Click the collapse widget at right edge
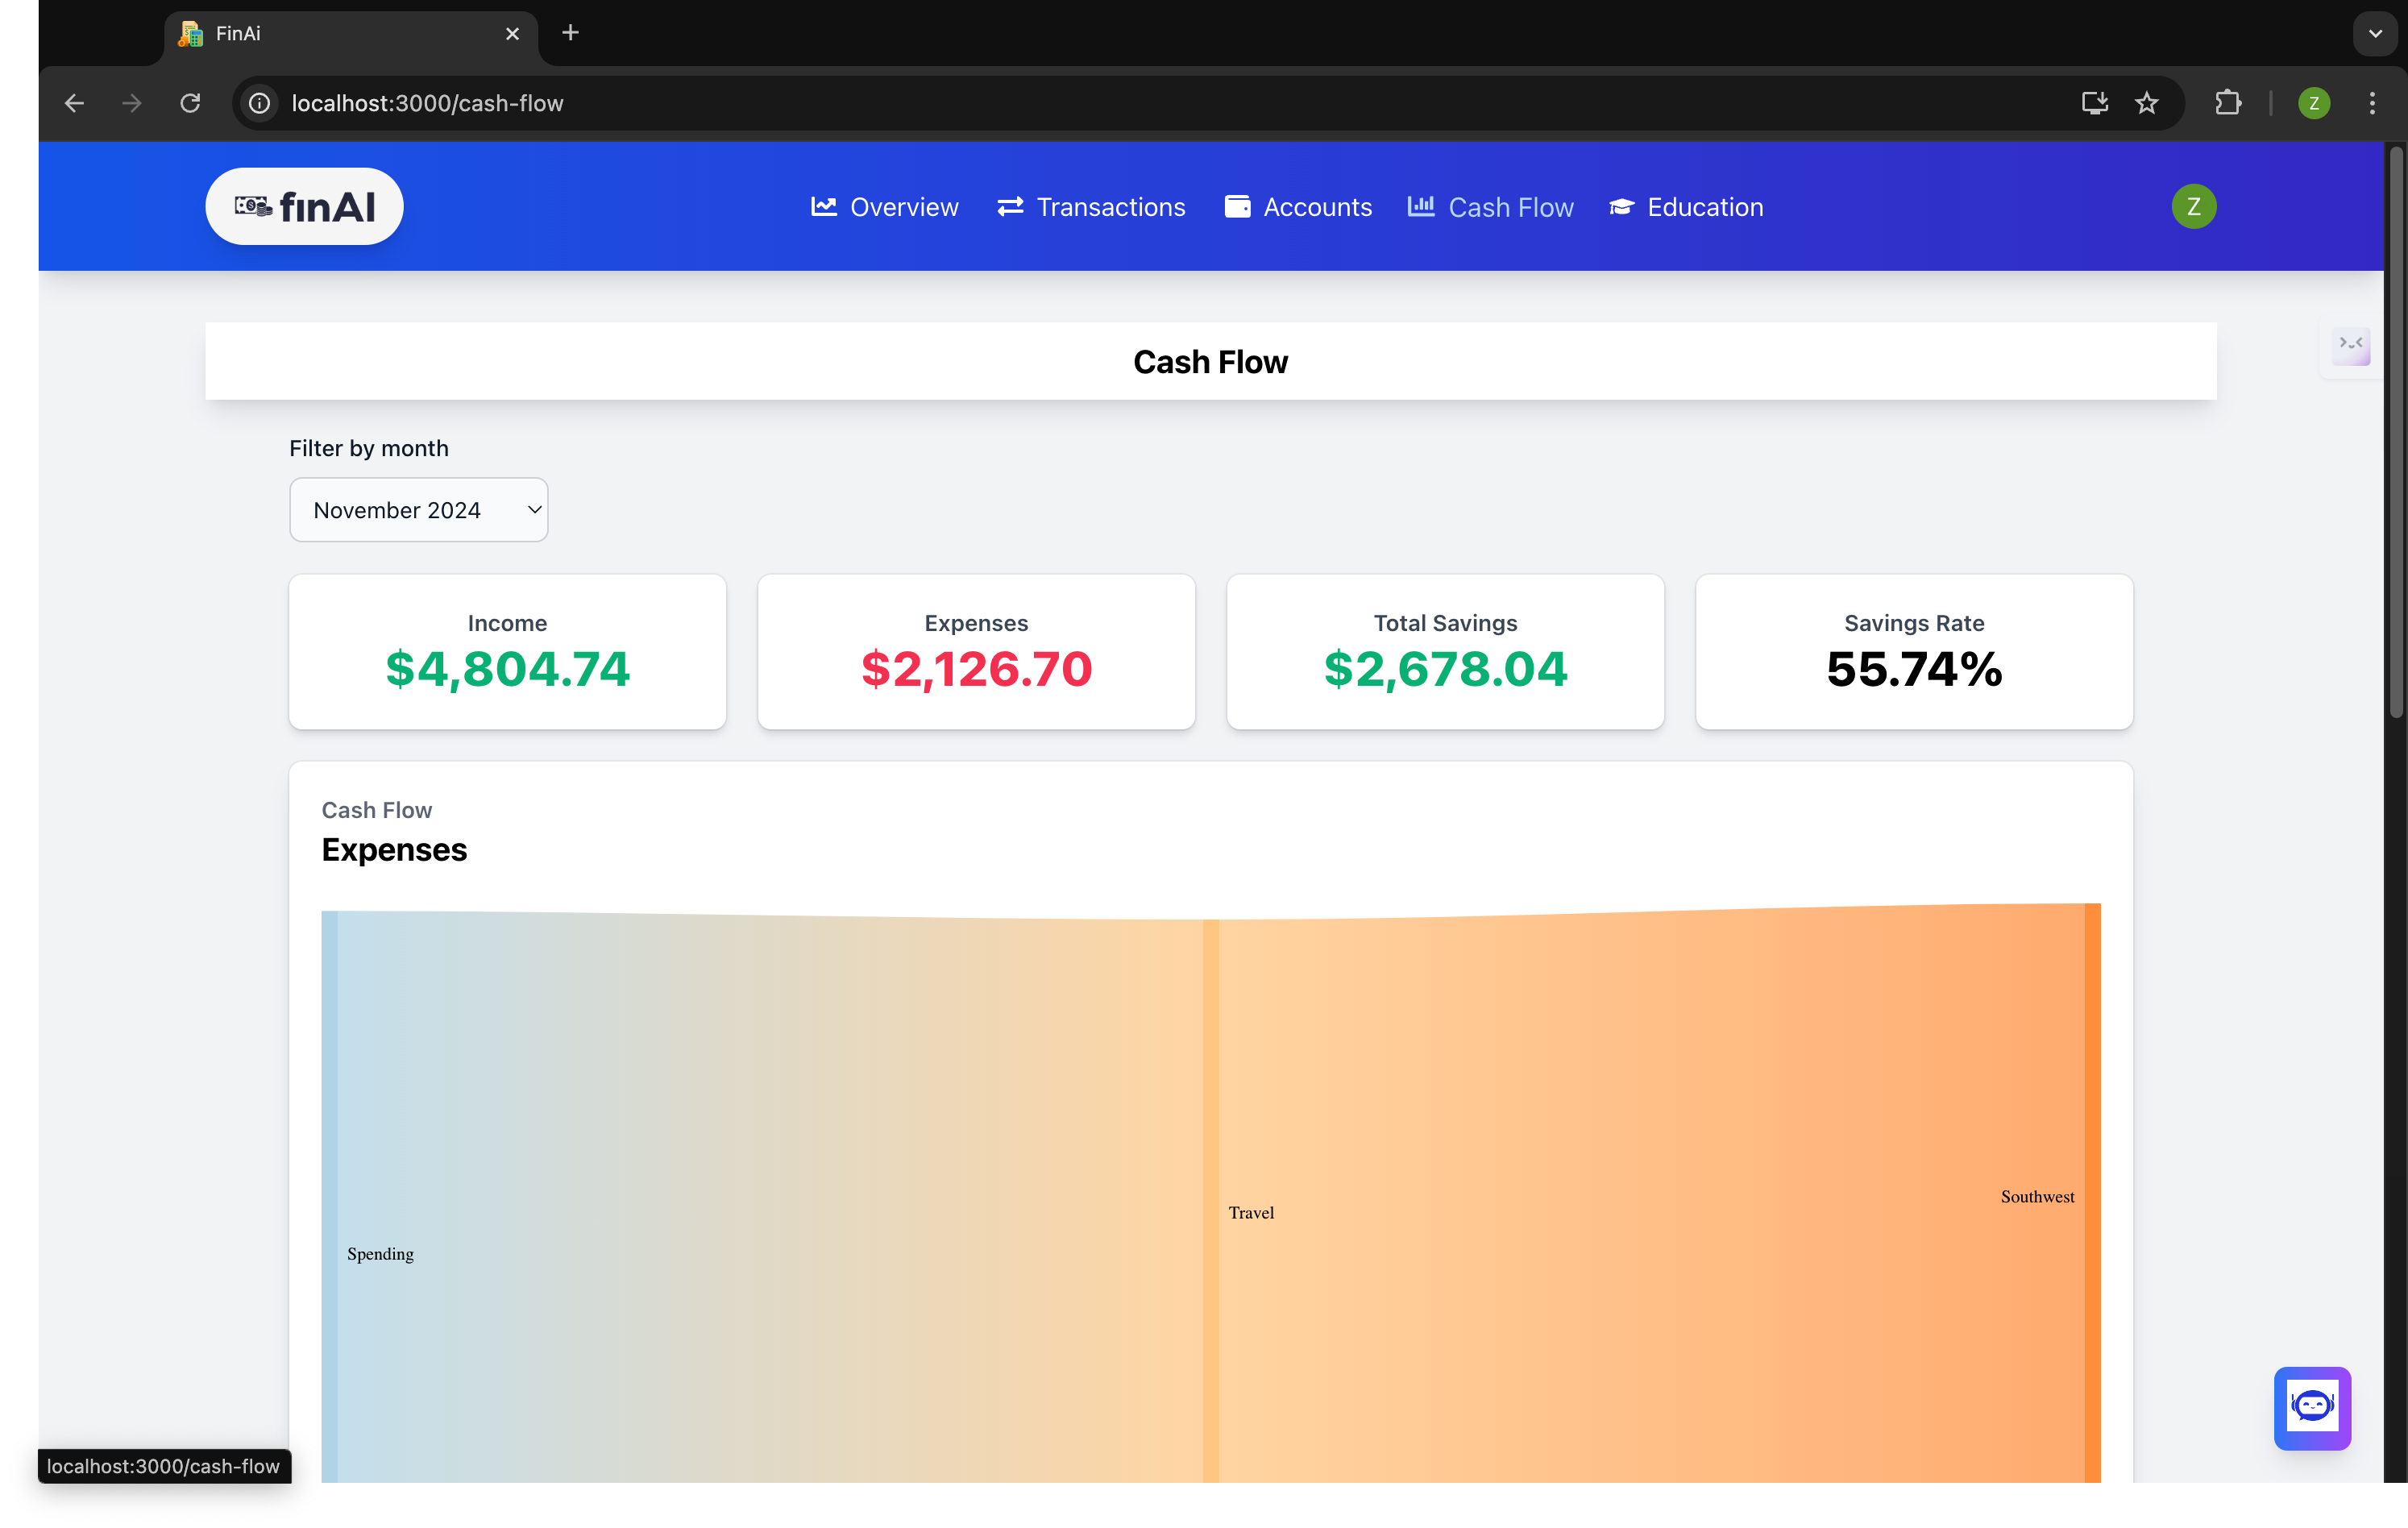This screenshot has height=1528, width=2408. coord(2350,345)
